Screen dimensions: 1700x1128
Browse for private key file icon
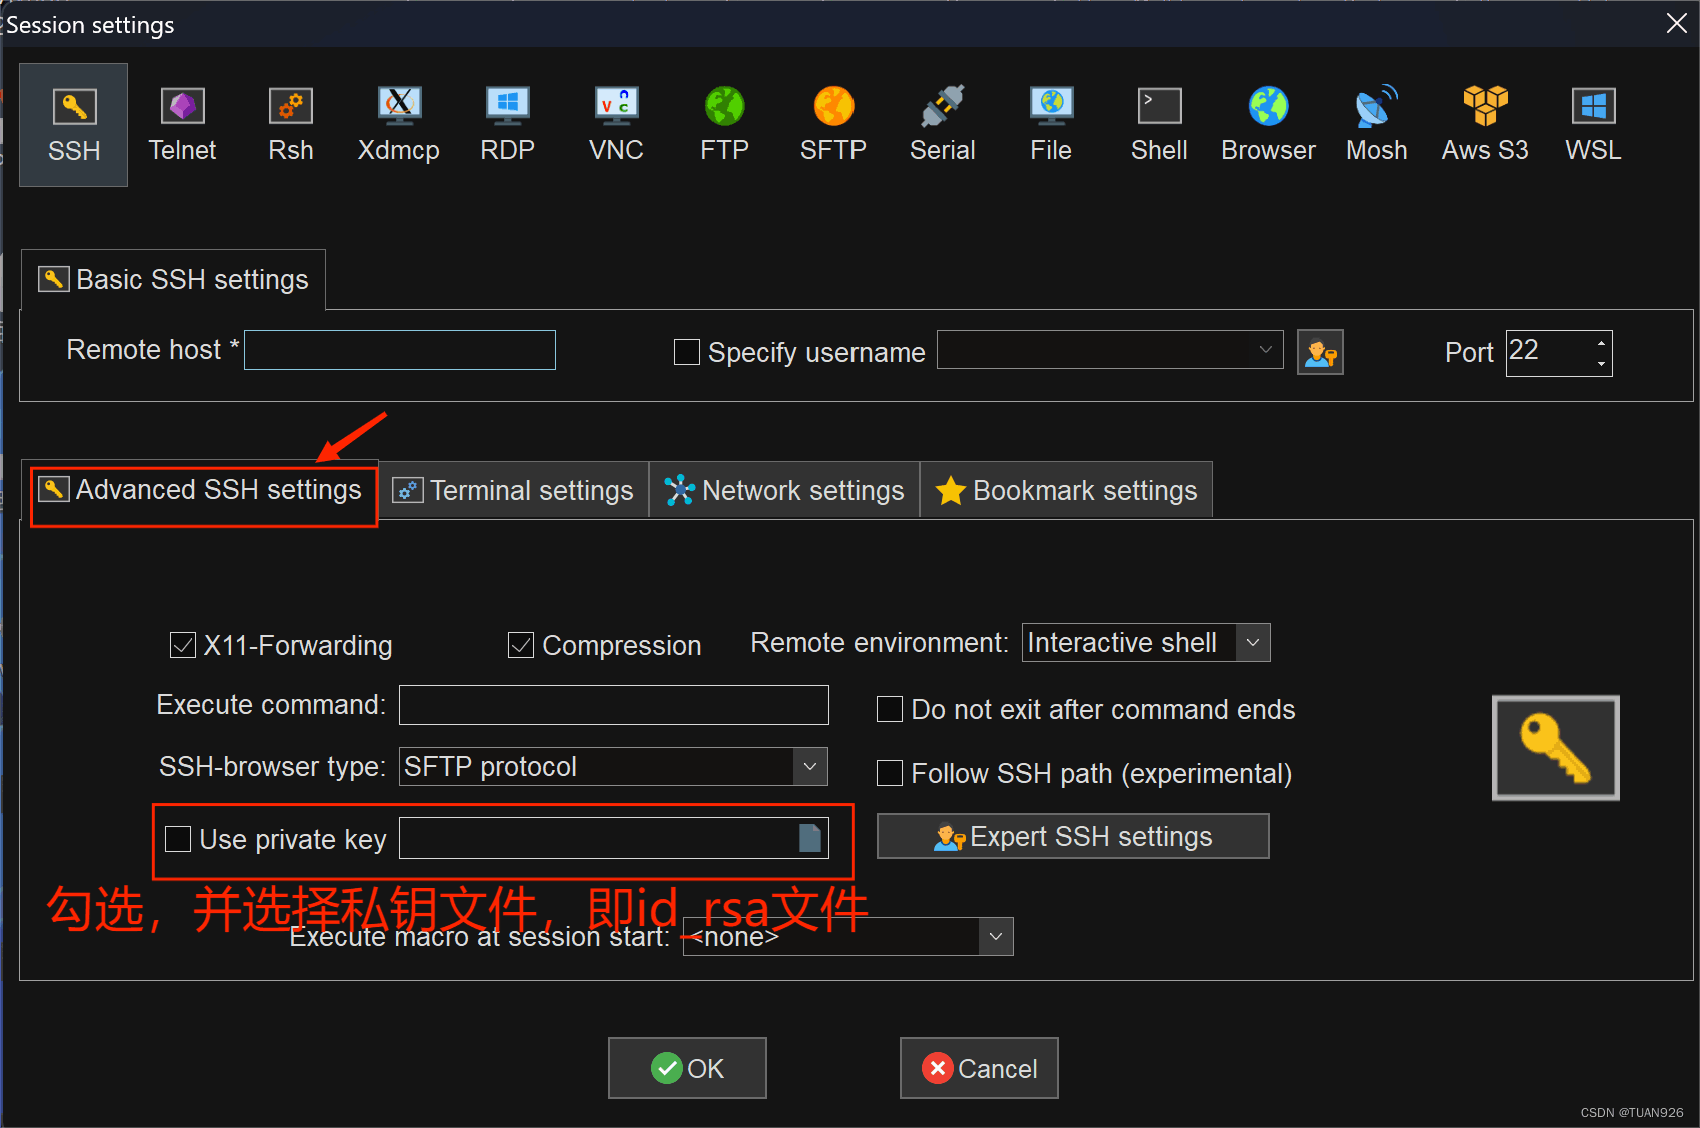click(x=810, y=837)
